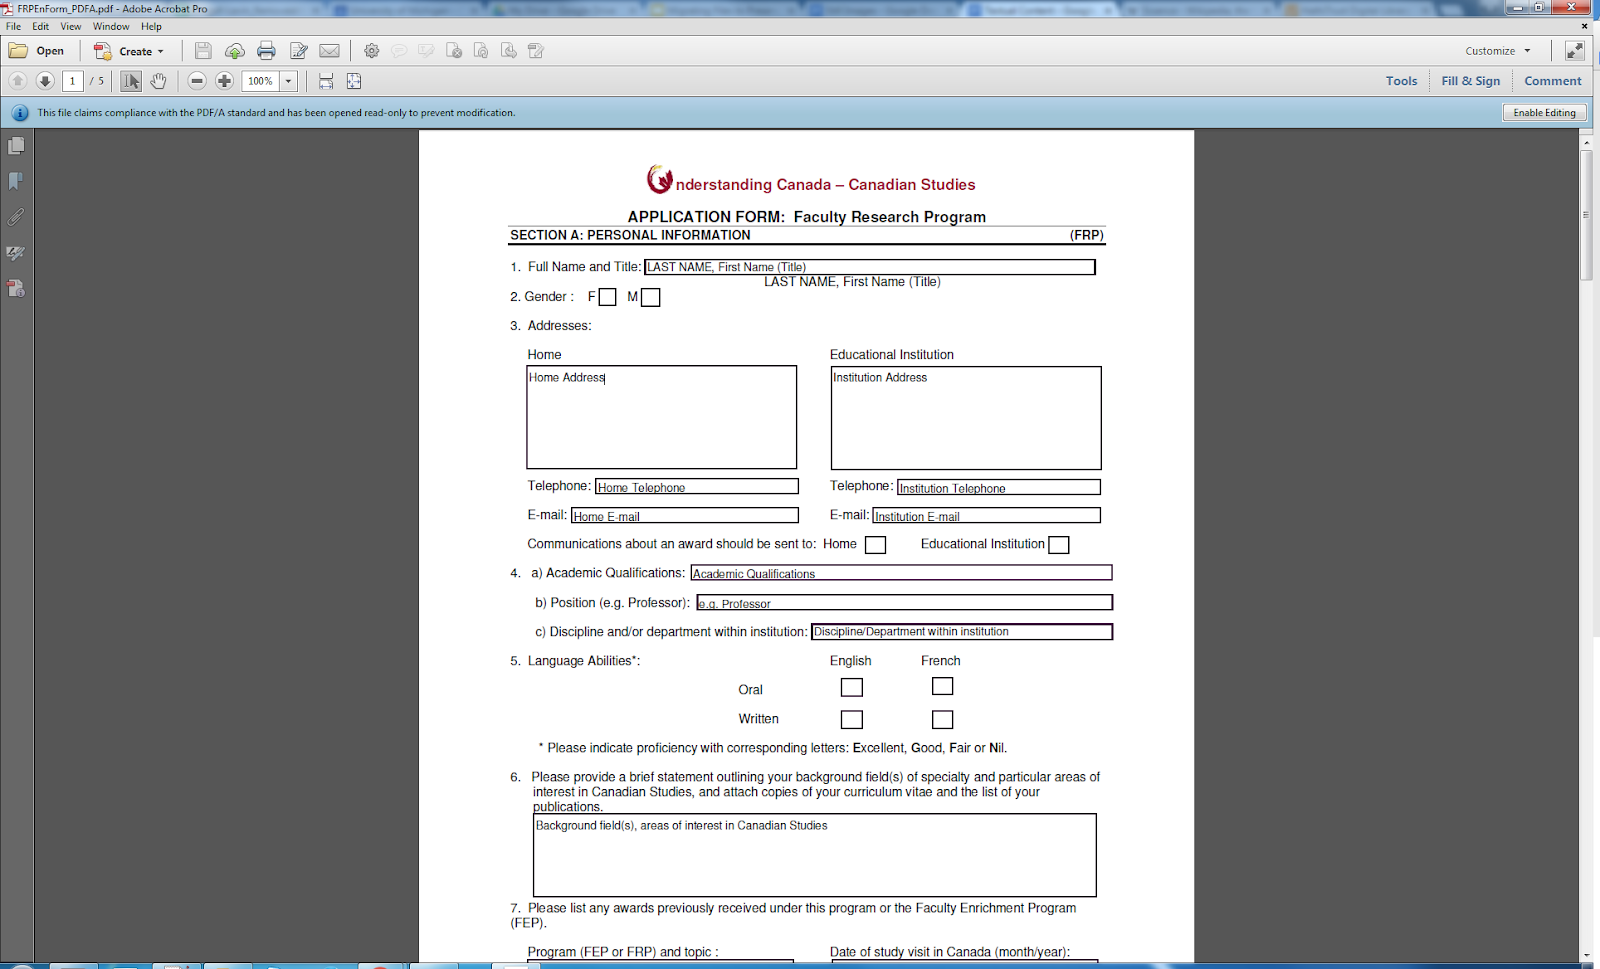1600x969 pixels.
Task: Choose the Select text cursor tool
Action: pyautogui.click(x=131, y=81)
